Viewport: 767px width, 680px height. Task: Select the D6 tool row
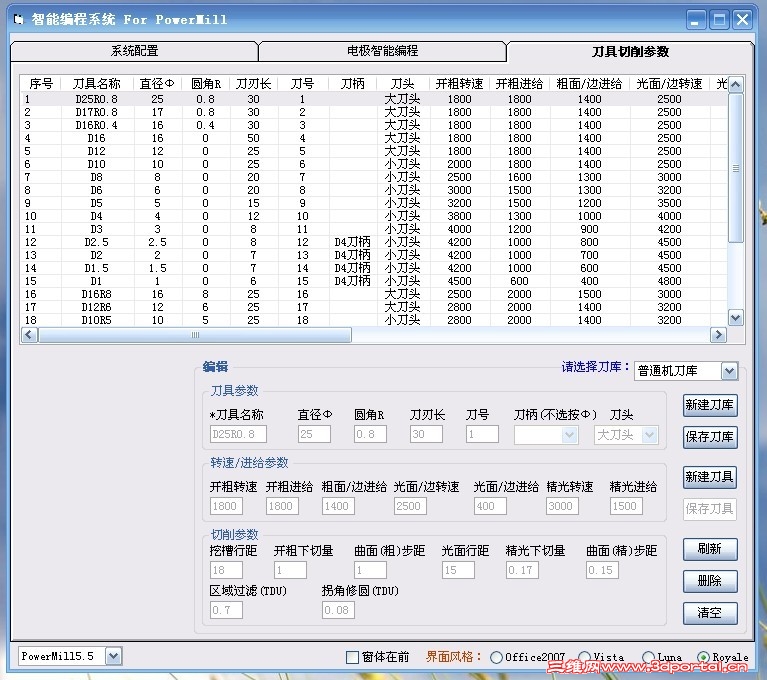(374, 190)
